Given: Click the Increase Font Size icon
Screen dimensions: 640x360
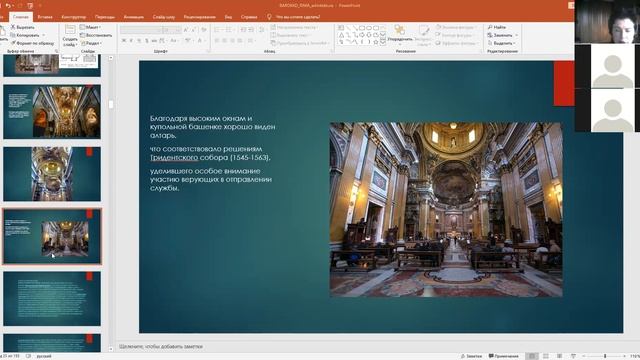Looking at the screenshot, I should (186, 30).
